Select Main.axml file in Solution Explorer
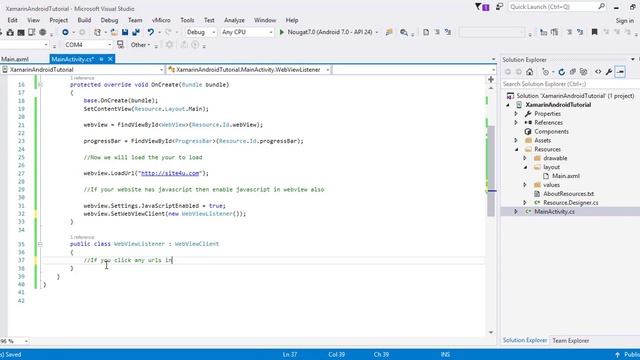 point(565,176)
